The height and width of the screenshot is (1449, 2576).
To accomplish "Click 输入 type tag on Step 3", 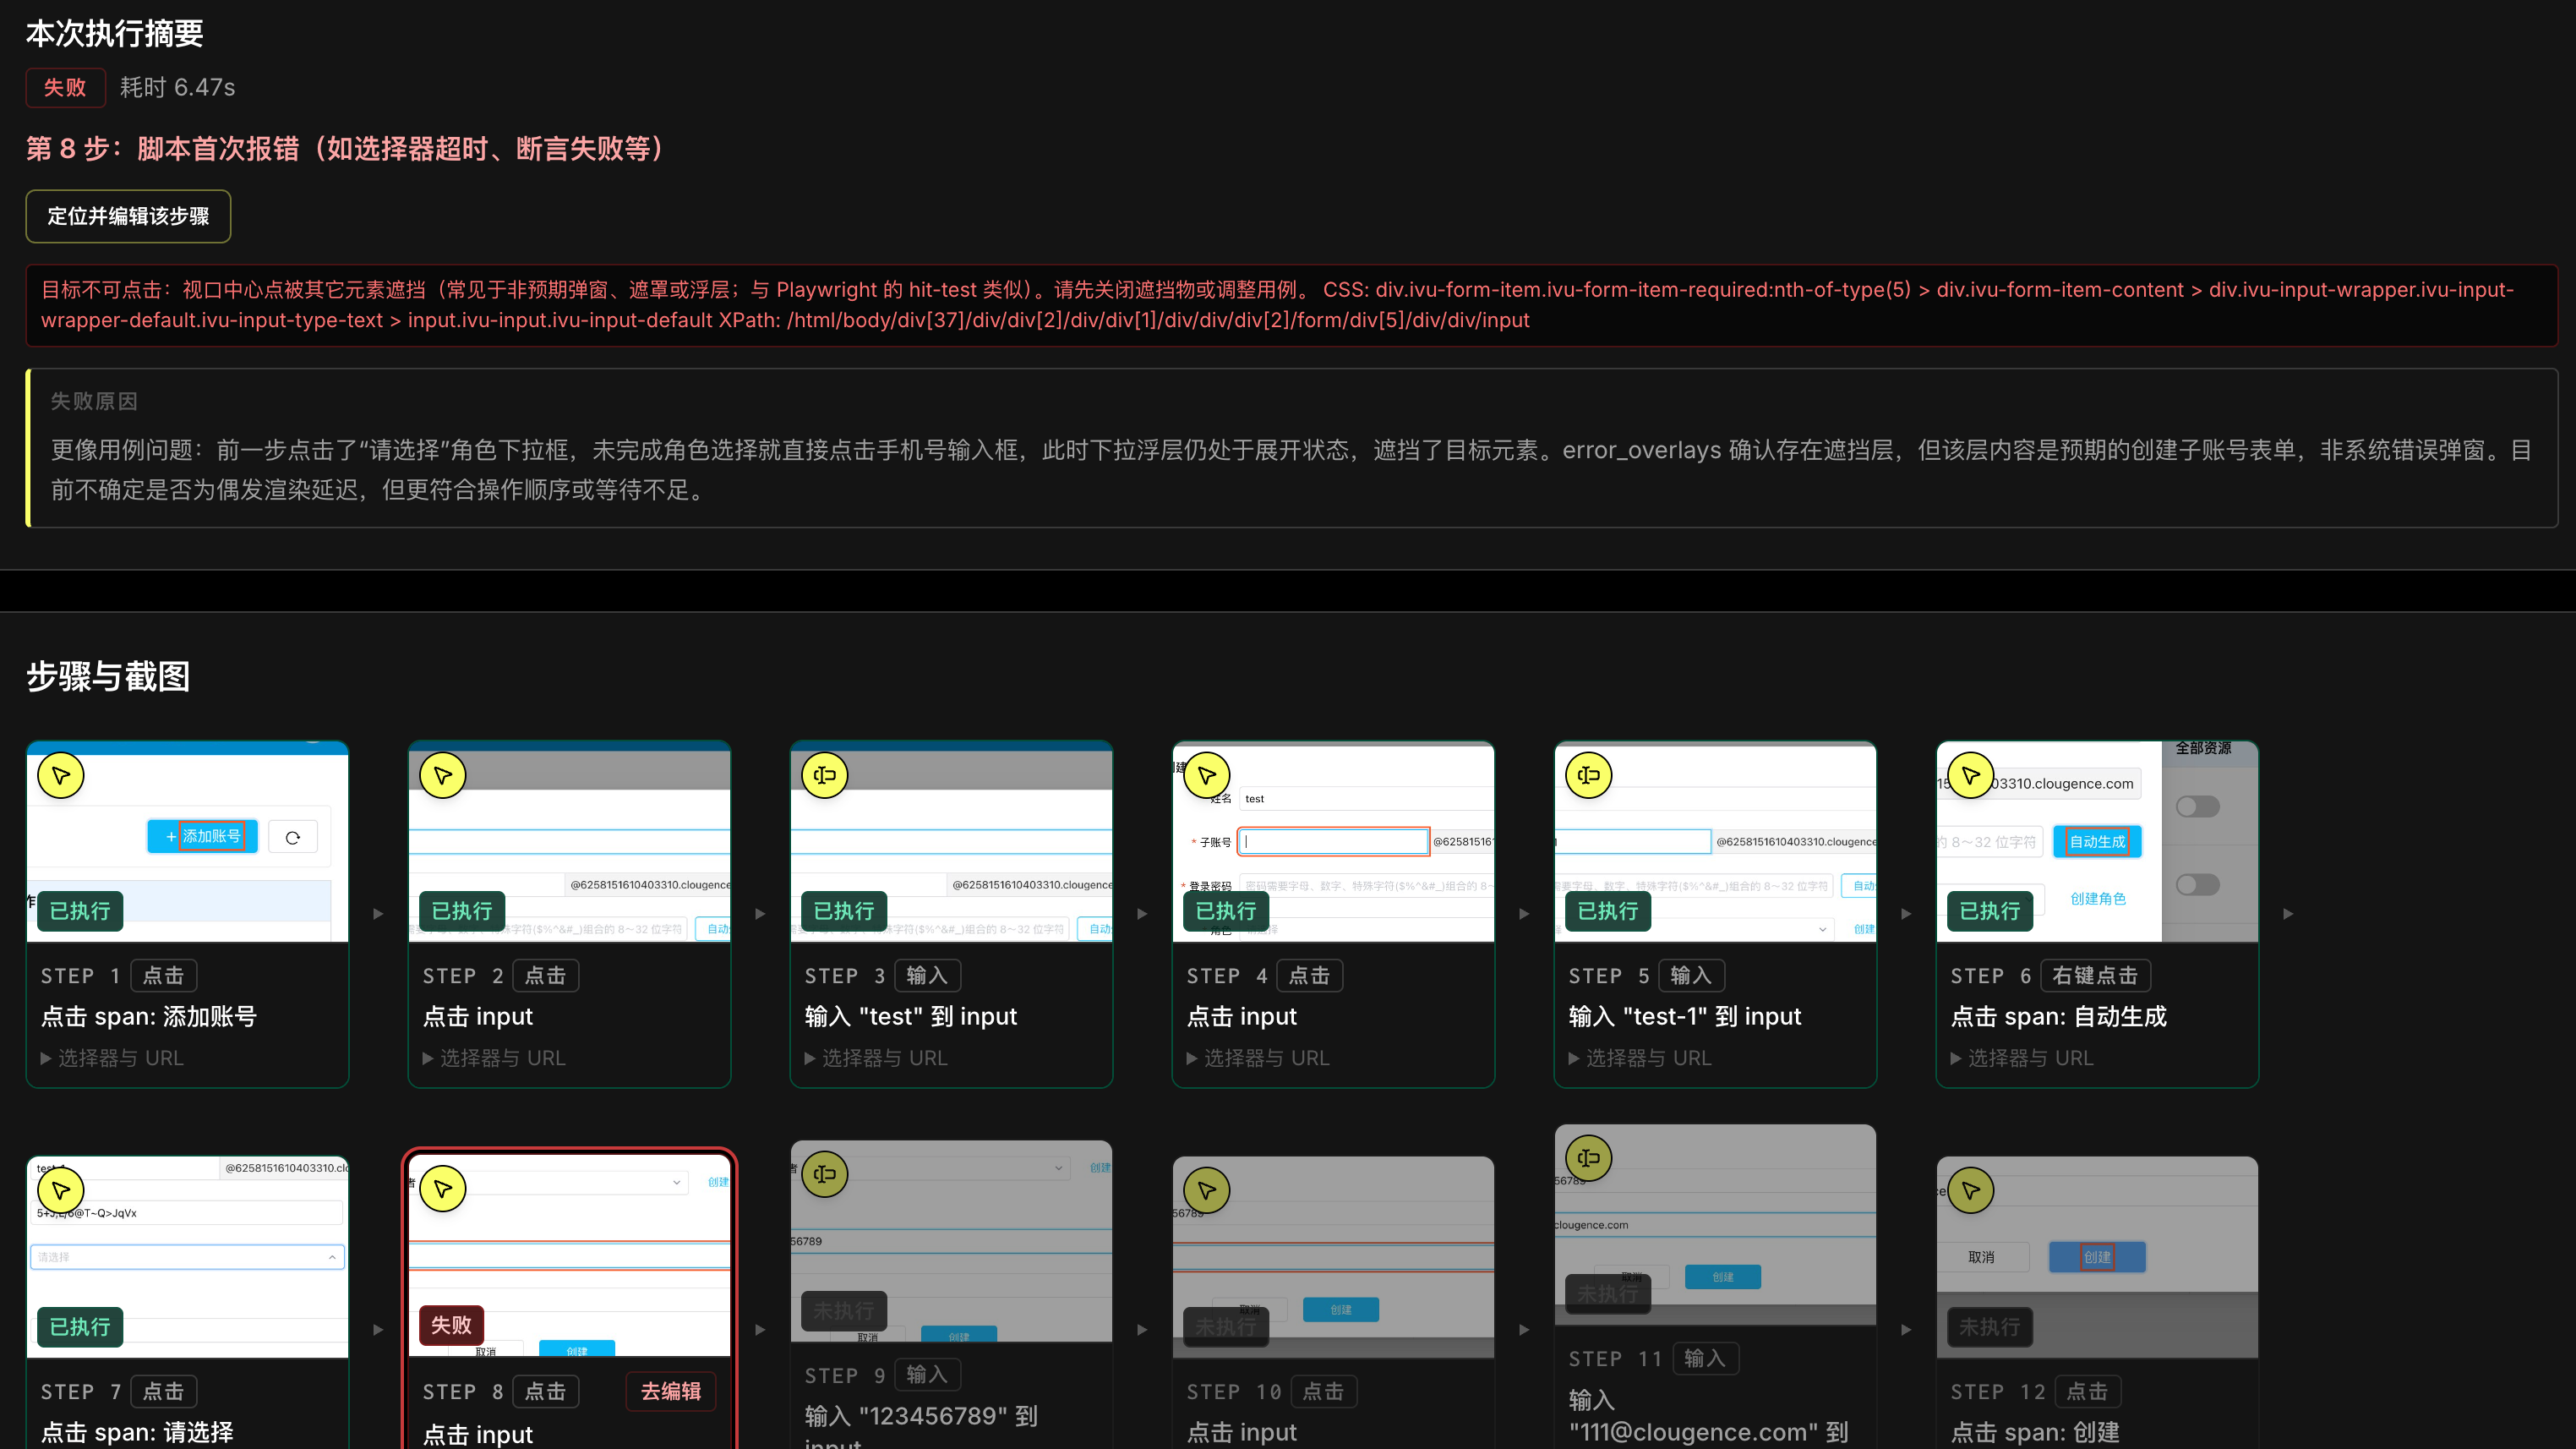I will click(927, 975).
